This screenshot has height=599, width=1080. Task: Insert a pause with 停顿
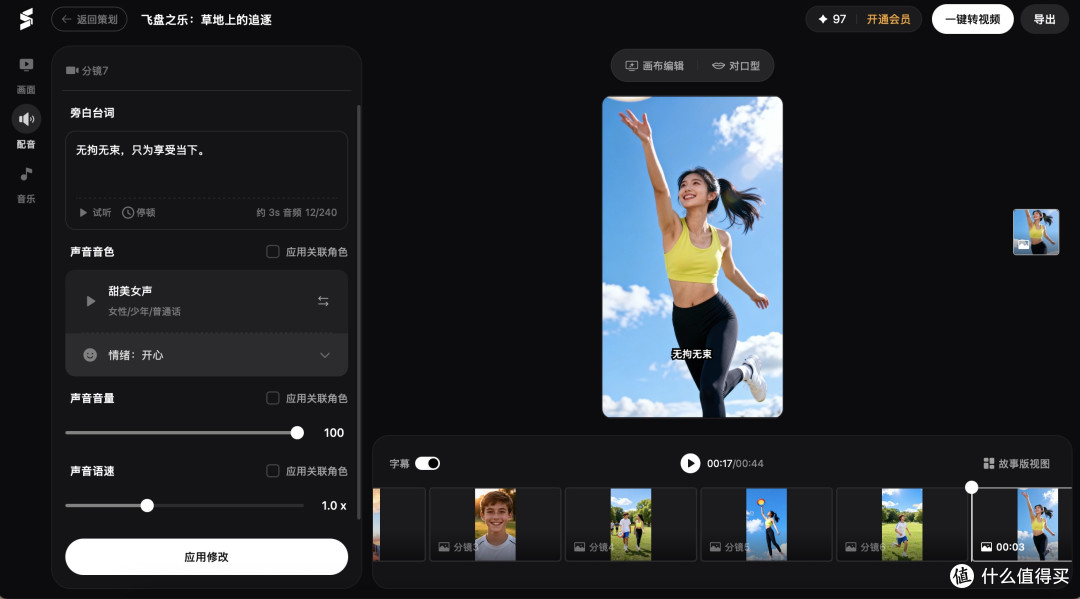(x=138, y=213)
